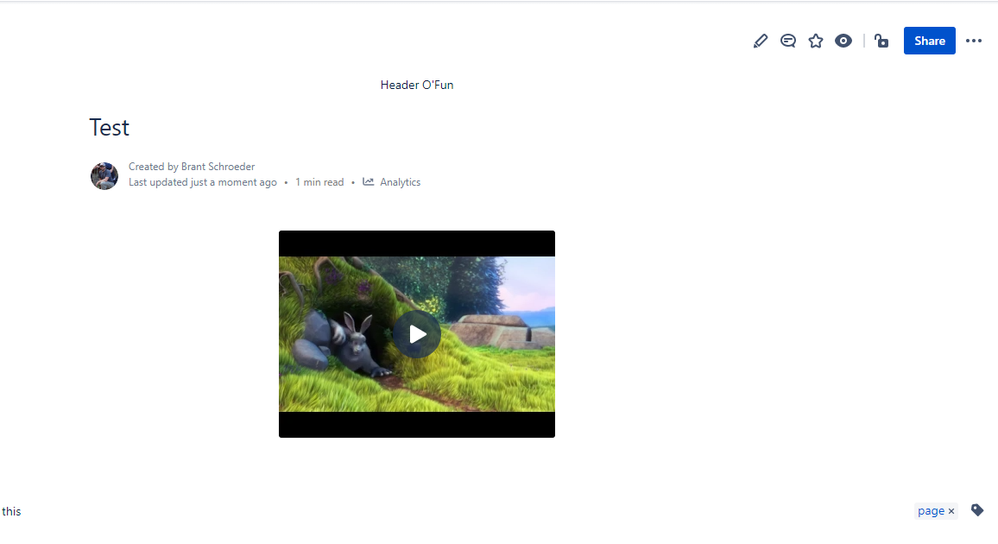Screen dimensions: 998x544
Task: Open page restrictions padlock icon
Action: [x=882, y=41]
